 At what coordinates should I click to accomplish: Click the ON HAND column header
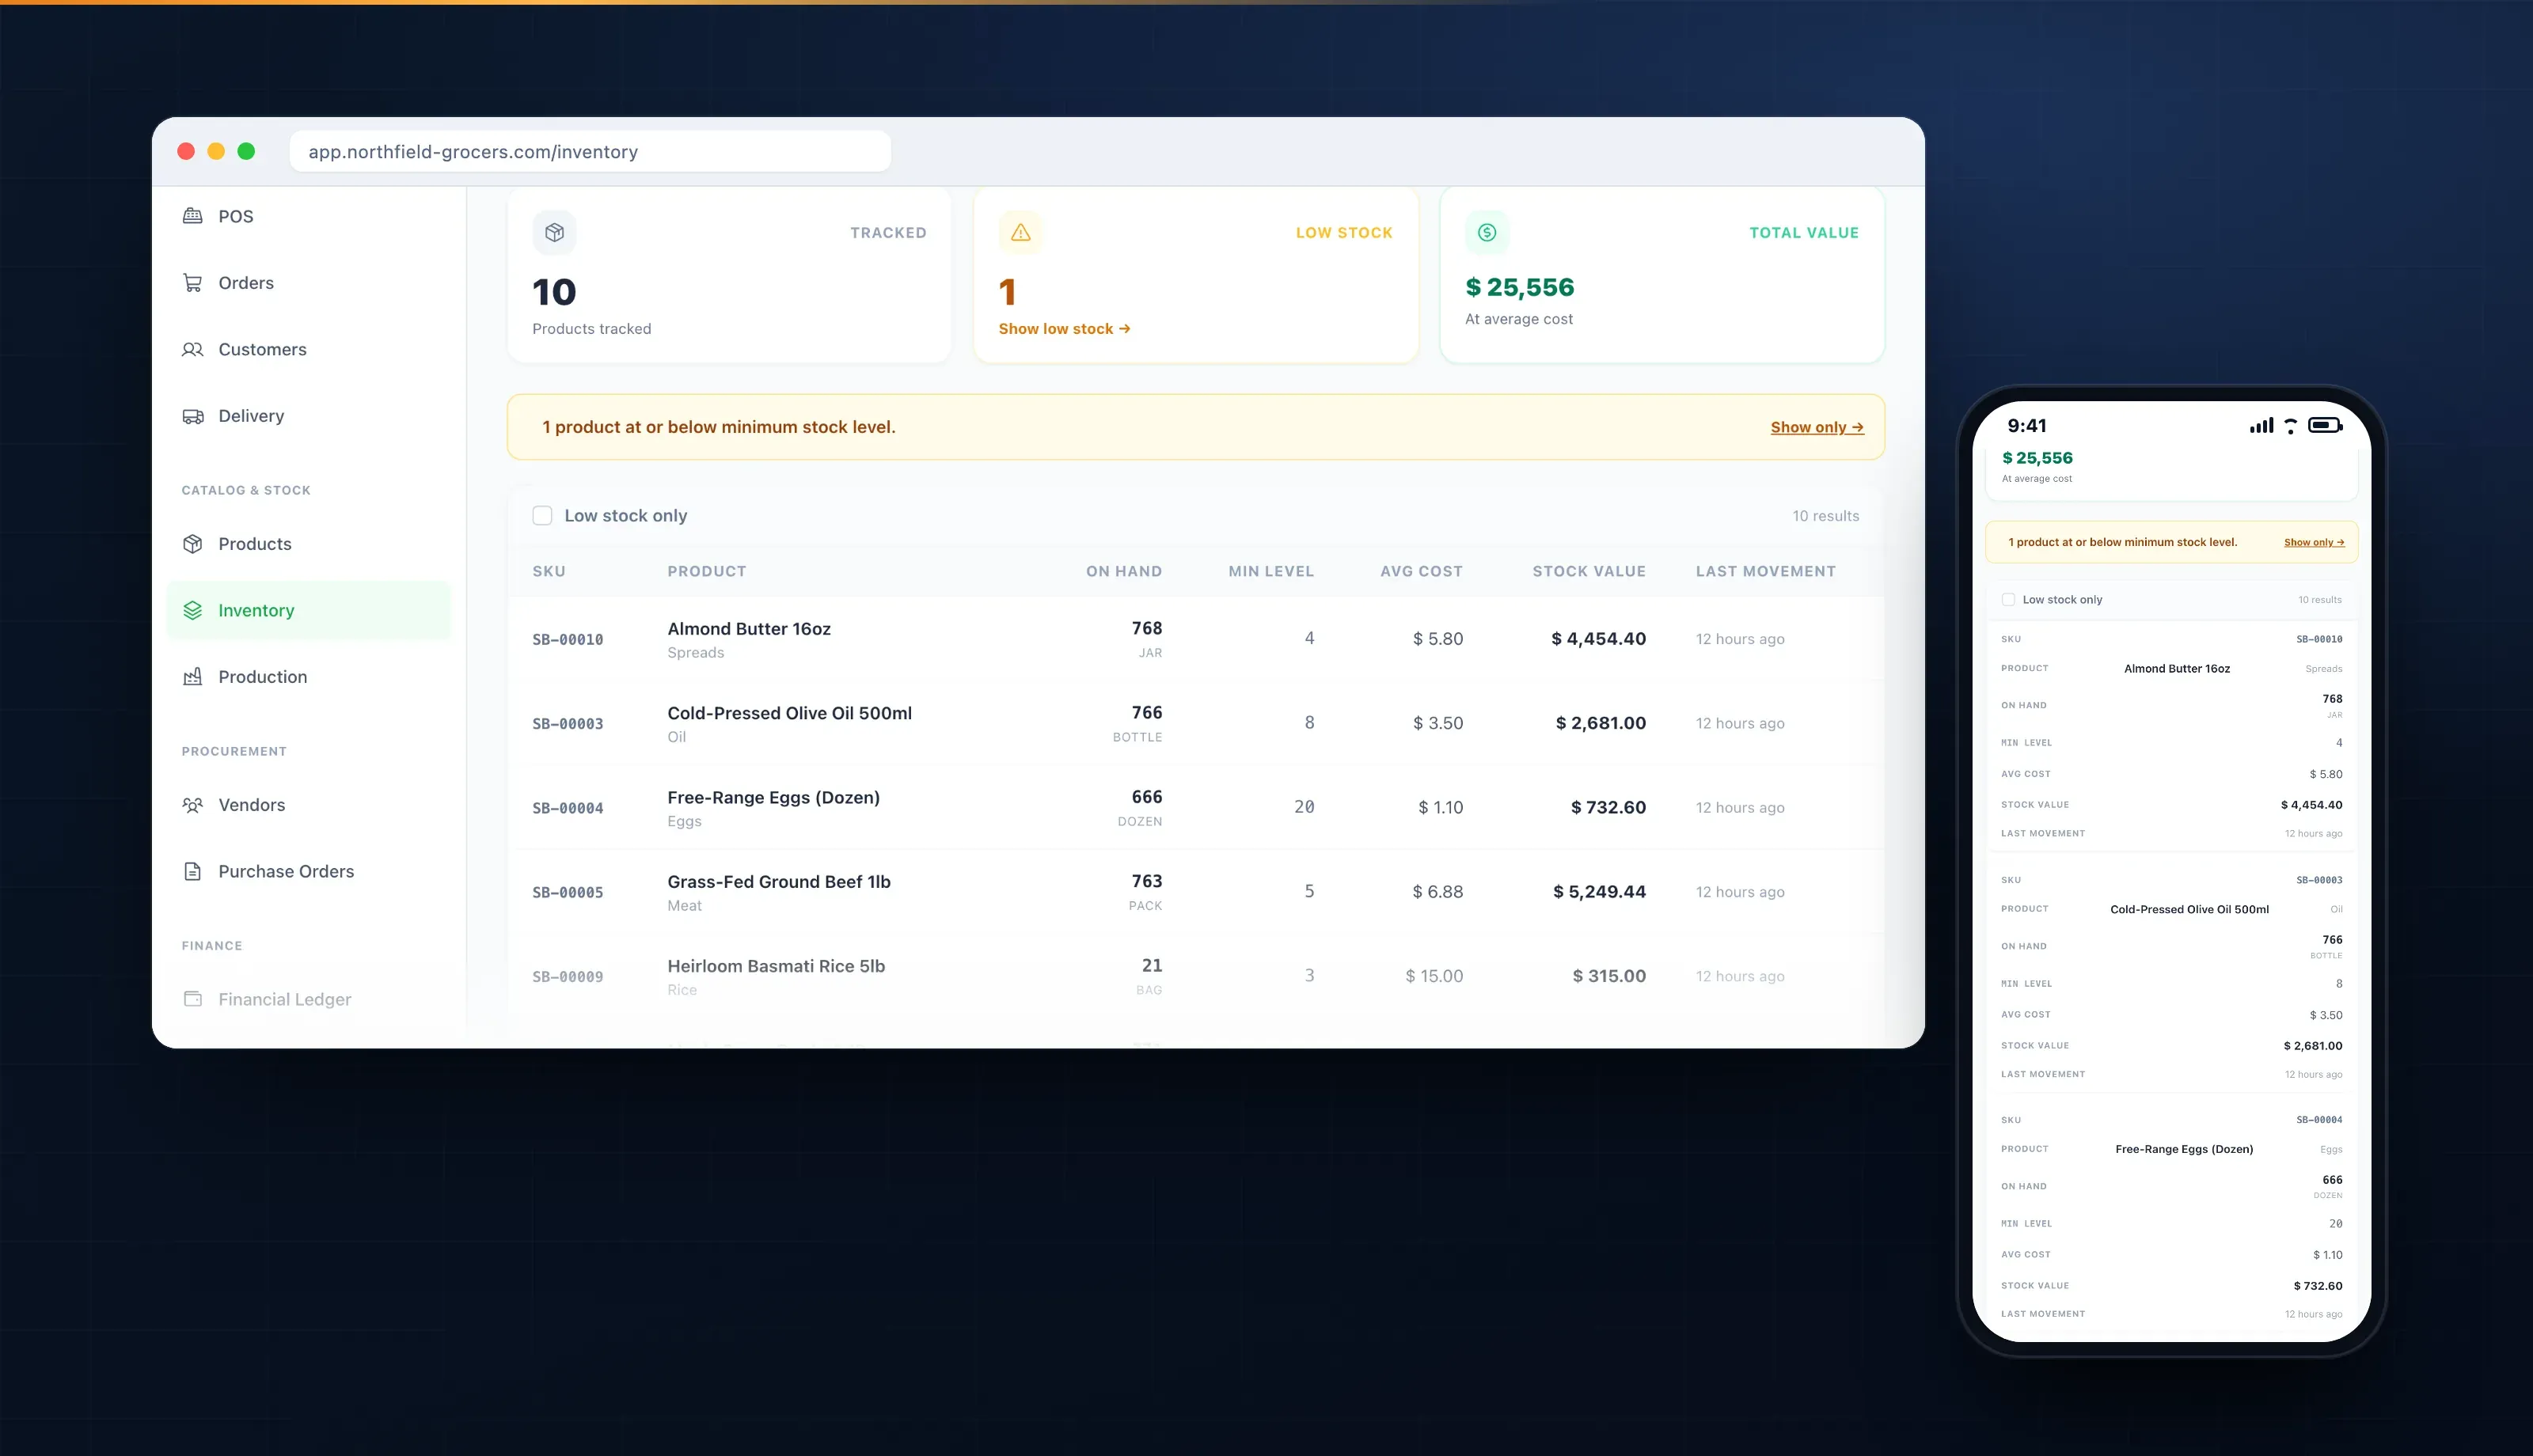[1124, 571]
